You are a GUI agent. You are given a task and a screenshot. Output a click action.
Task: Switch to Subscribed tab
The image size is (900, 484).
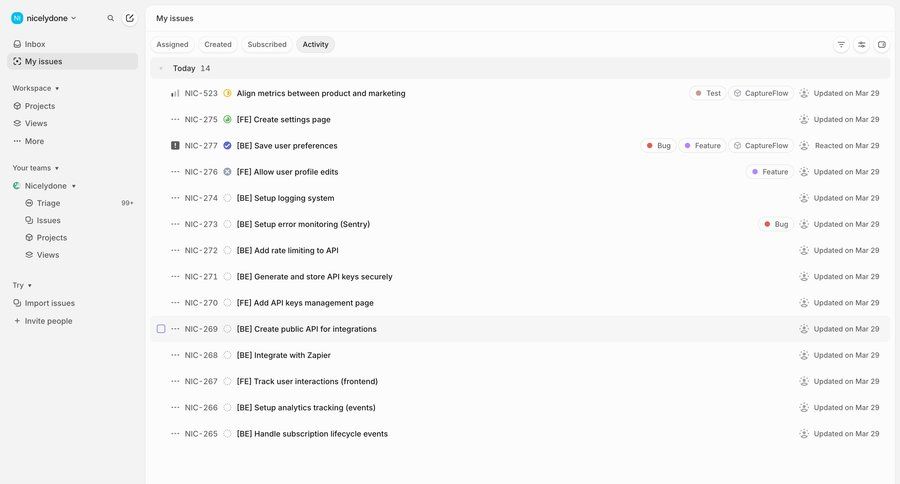(267, 45)
